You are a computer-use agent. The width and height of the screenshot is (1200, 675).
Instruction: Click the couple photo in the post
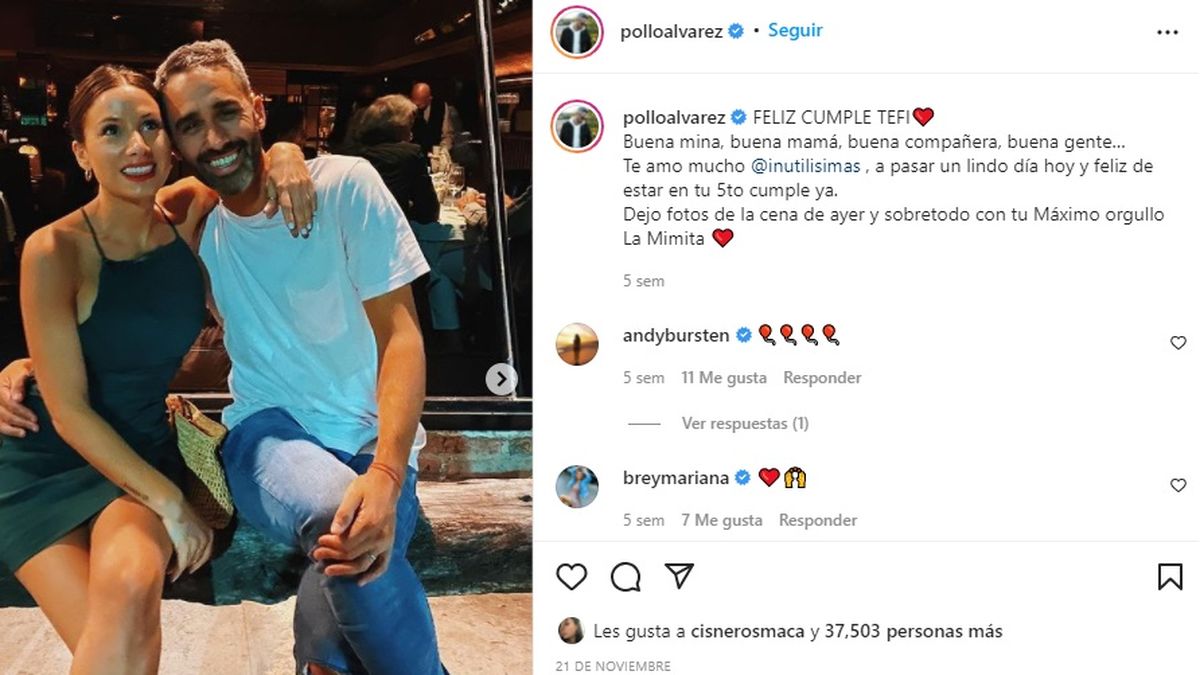click(x=266, y=337)
